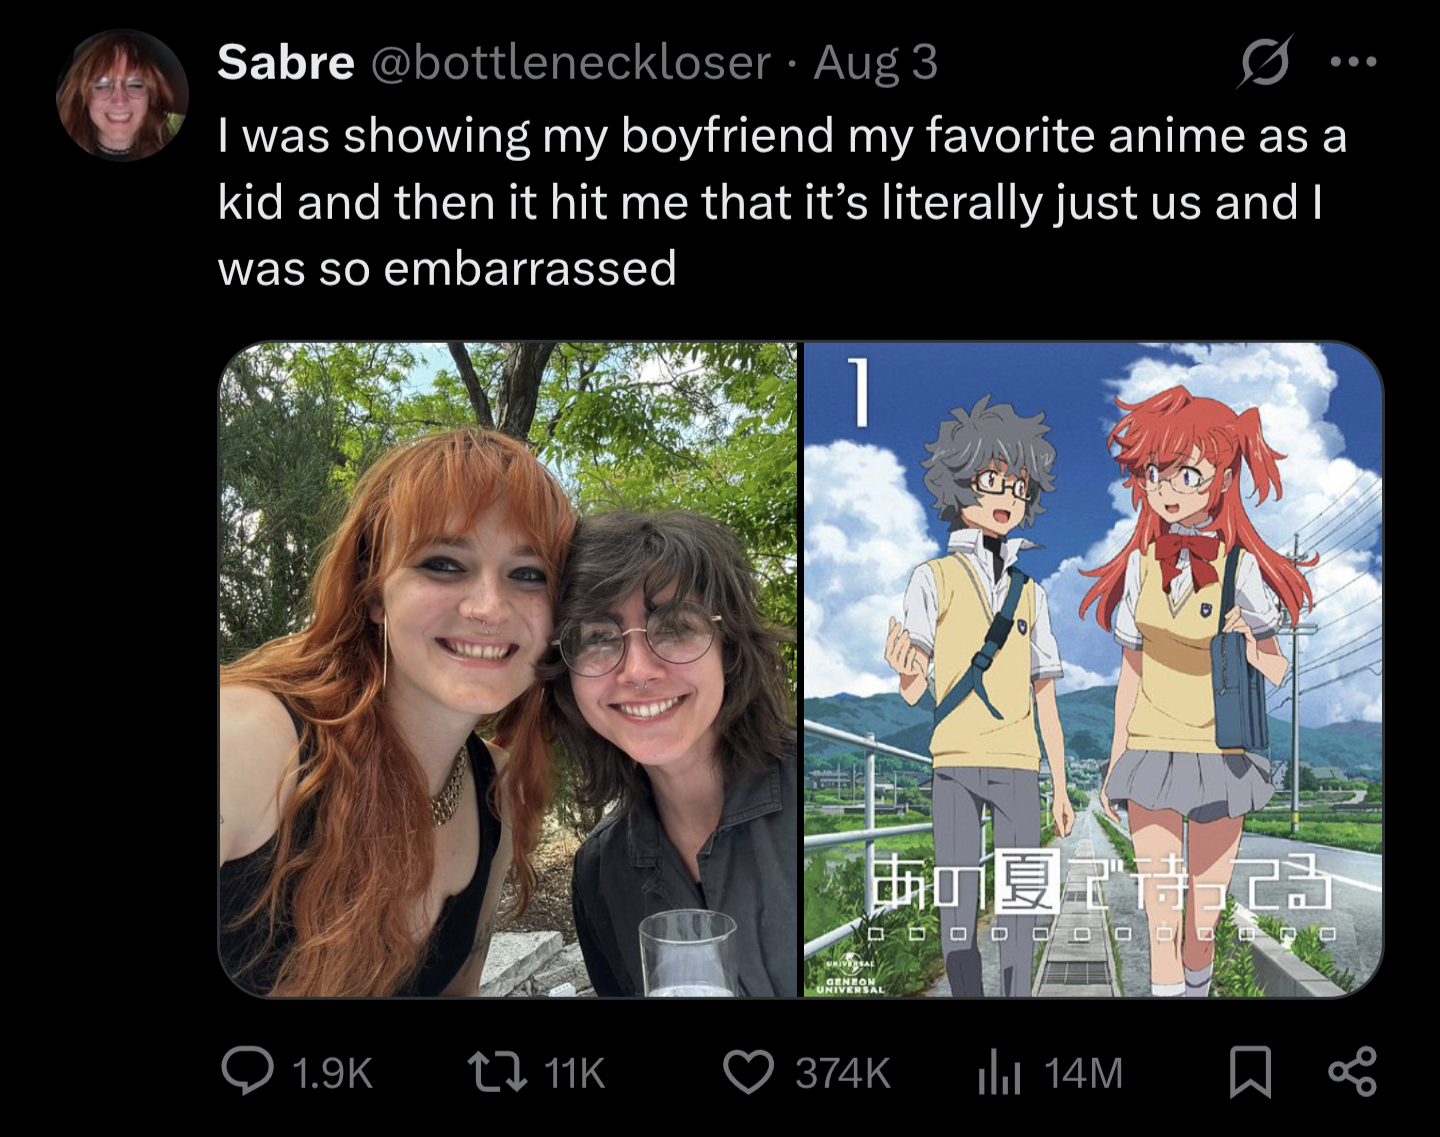This screenshot has width=1440, height=1137.
Task: Open the three-dot more options menu
Action: click(1354, 62)
